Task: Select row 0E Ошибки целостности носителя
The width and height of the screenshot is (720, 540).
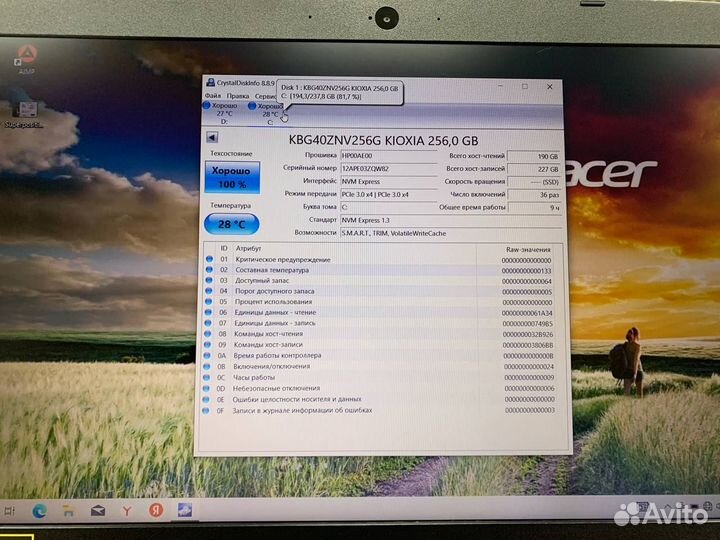Action: (379, 399)
